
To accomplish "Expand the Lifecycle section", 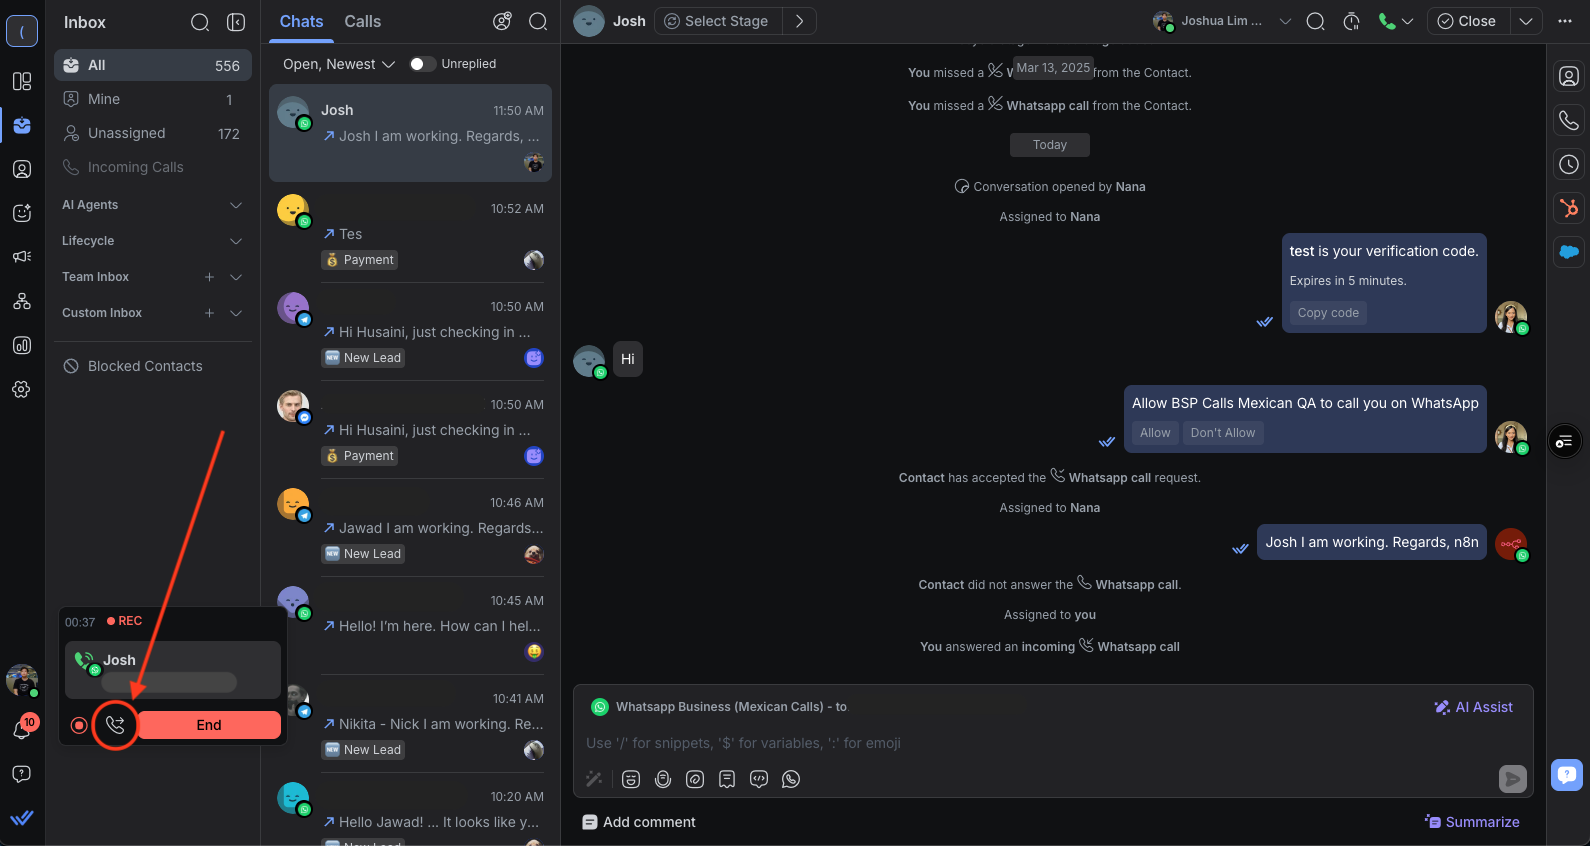I will tap(236, 241).
